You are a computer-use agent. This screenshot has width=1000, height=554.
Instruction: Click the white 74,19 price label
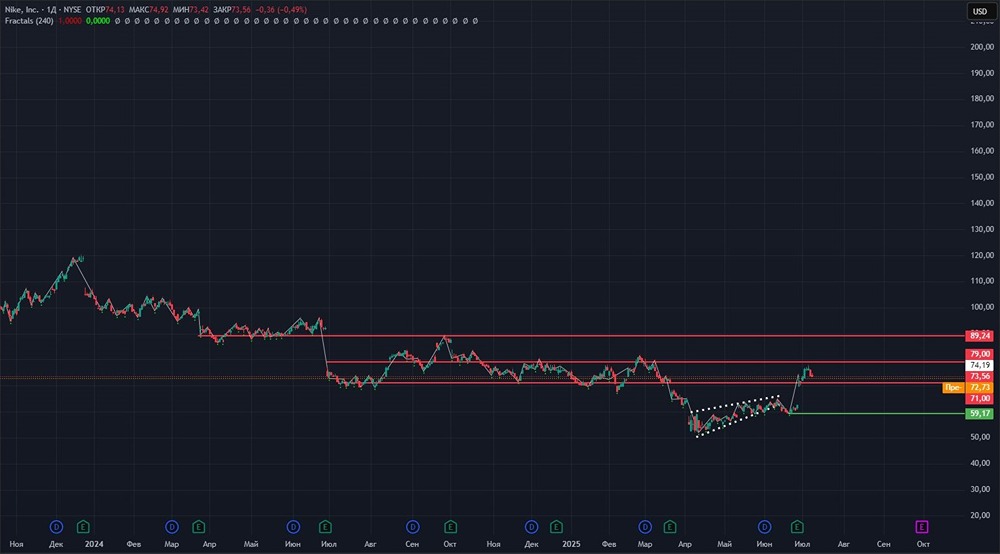[x=980, y=366]
